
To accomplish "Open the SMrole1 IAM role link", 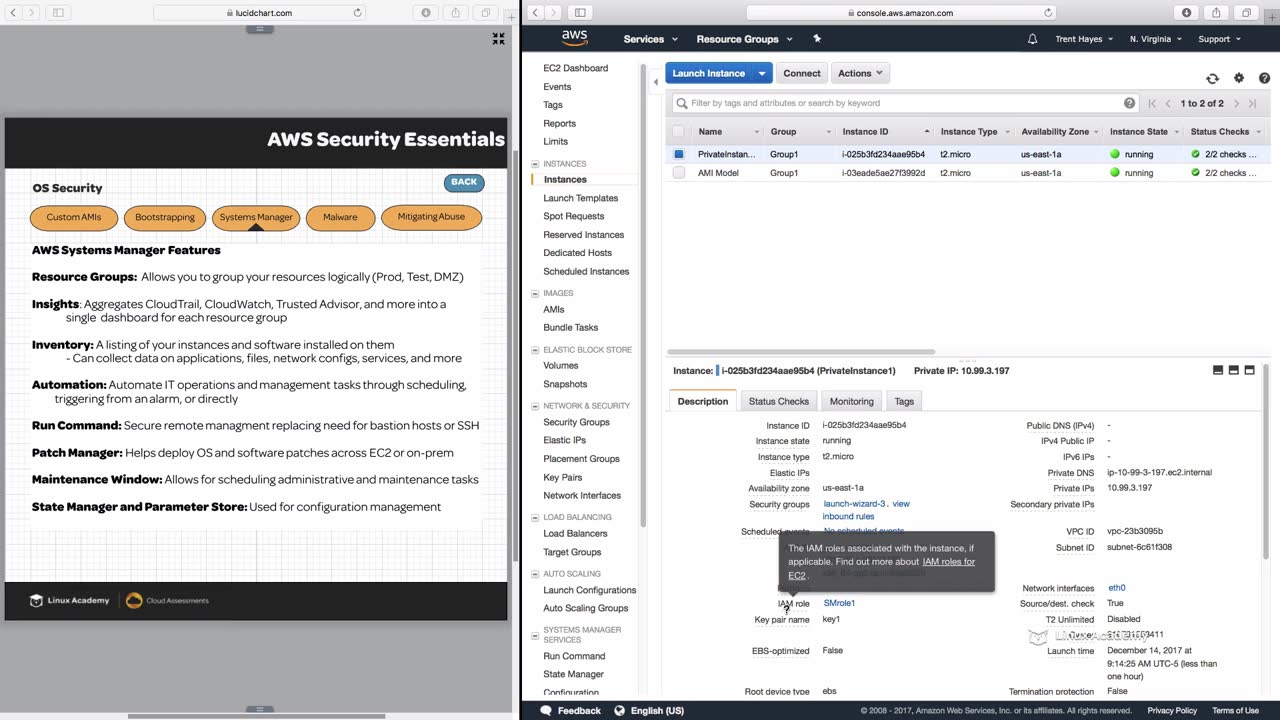I will [x=839, y=603].
